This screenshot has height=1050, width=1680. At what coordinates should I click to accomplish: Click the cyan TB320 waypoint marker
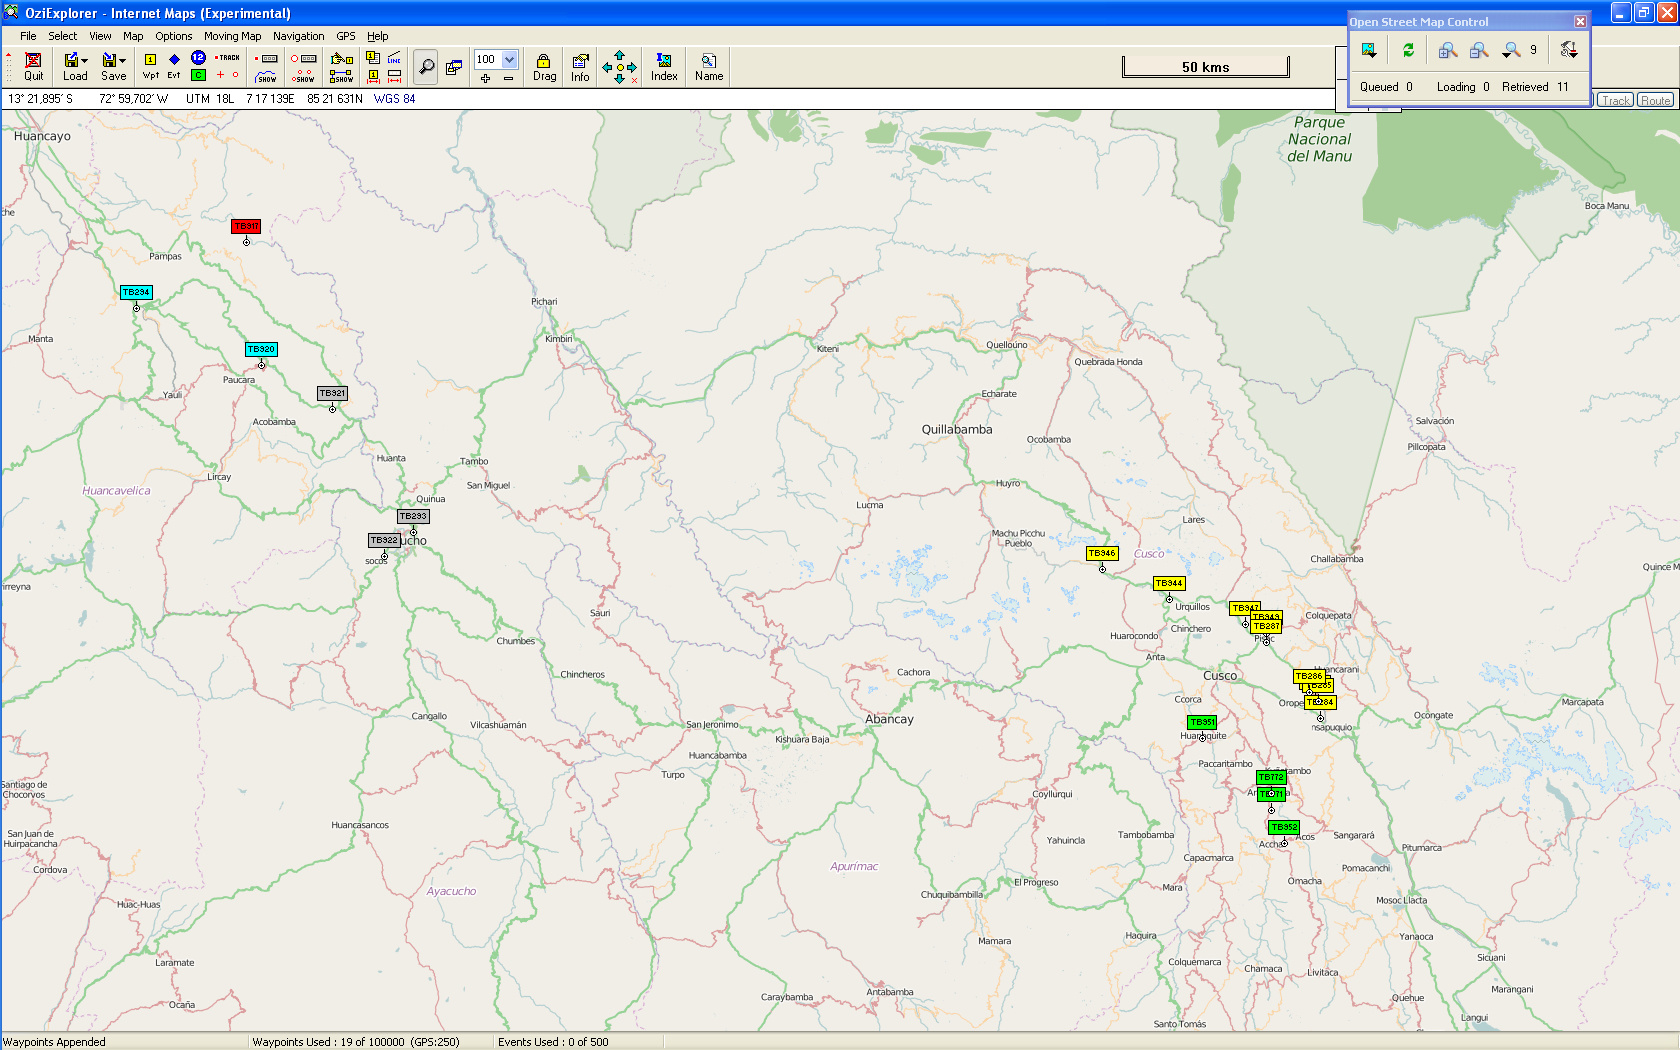pos(261,349)
